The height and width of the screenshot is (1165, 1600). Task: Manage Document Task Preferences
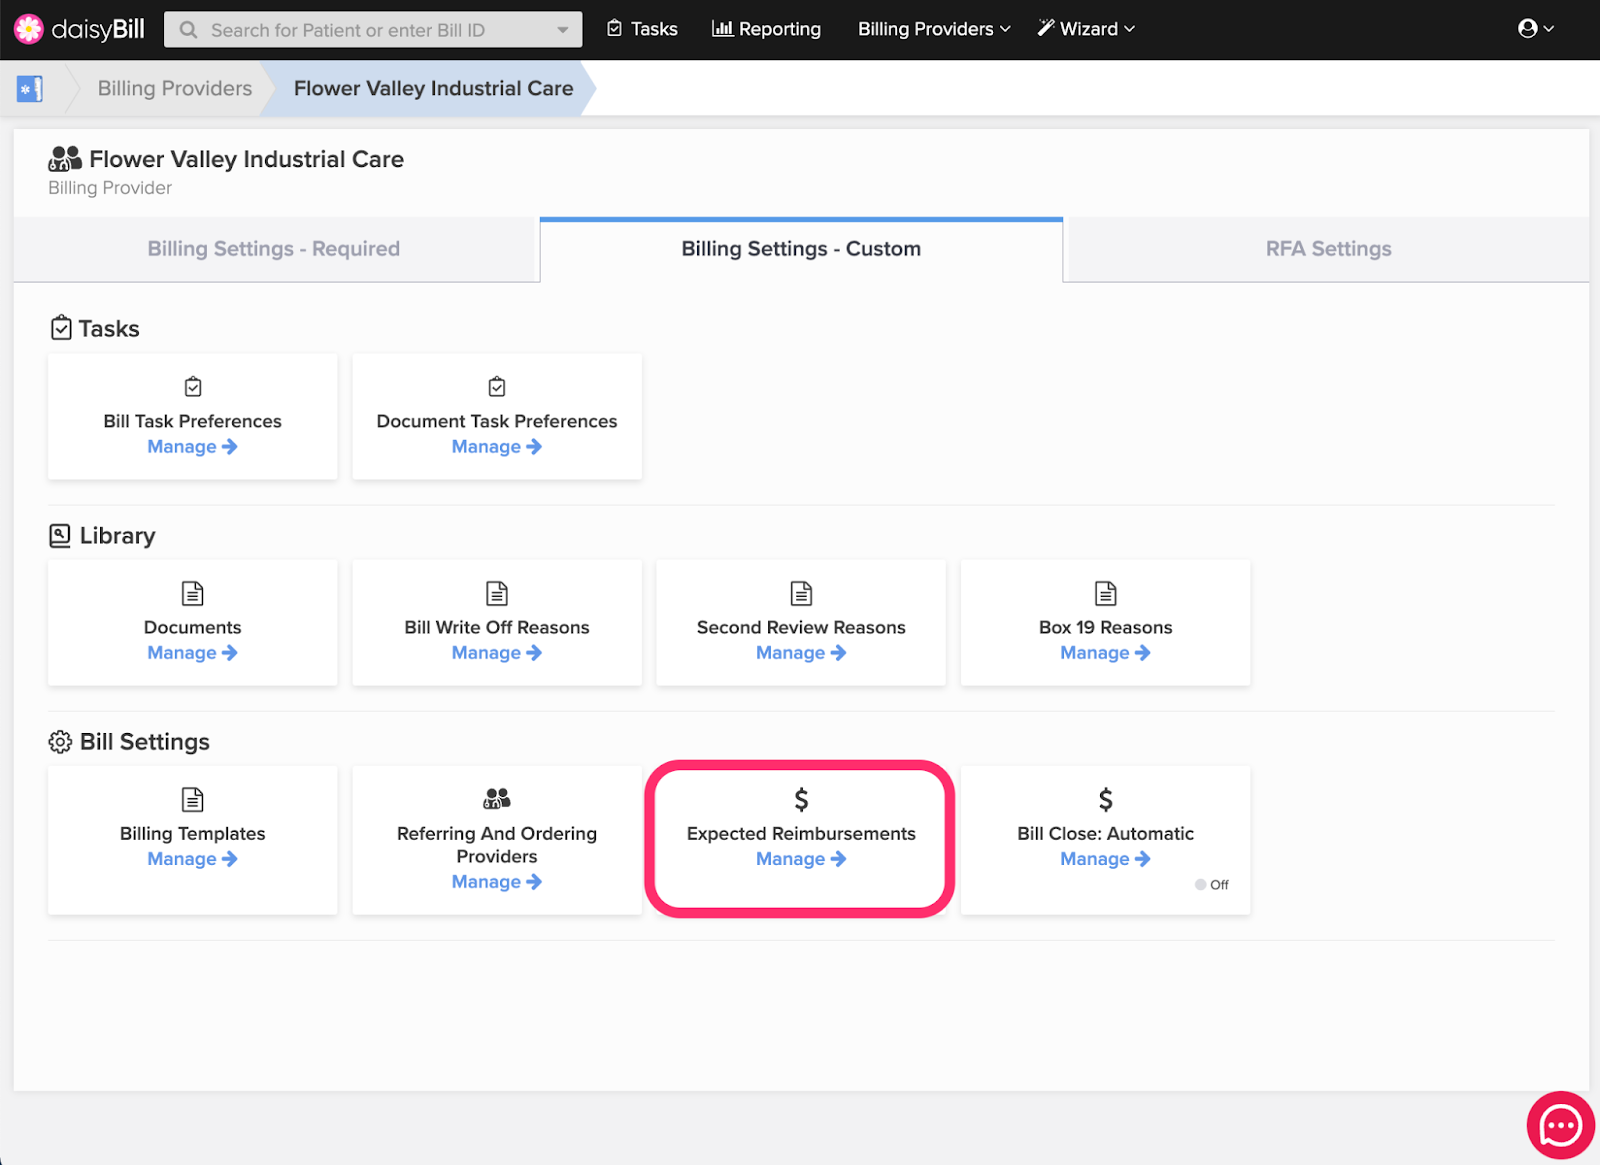[x=497, y=447]
